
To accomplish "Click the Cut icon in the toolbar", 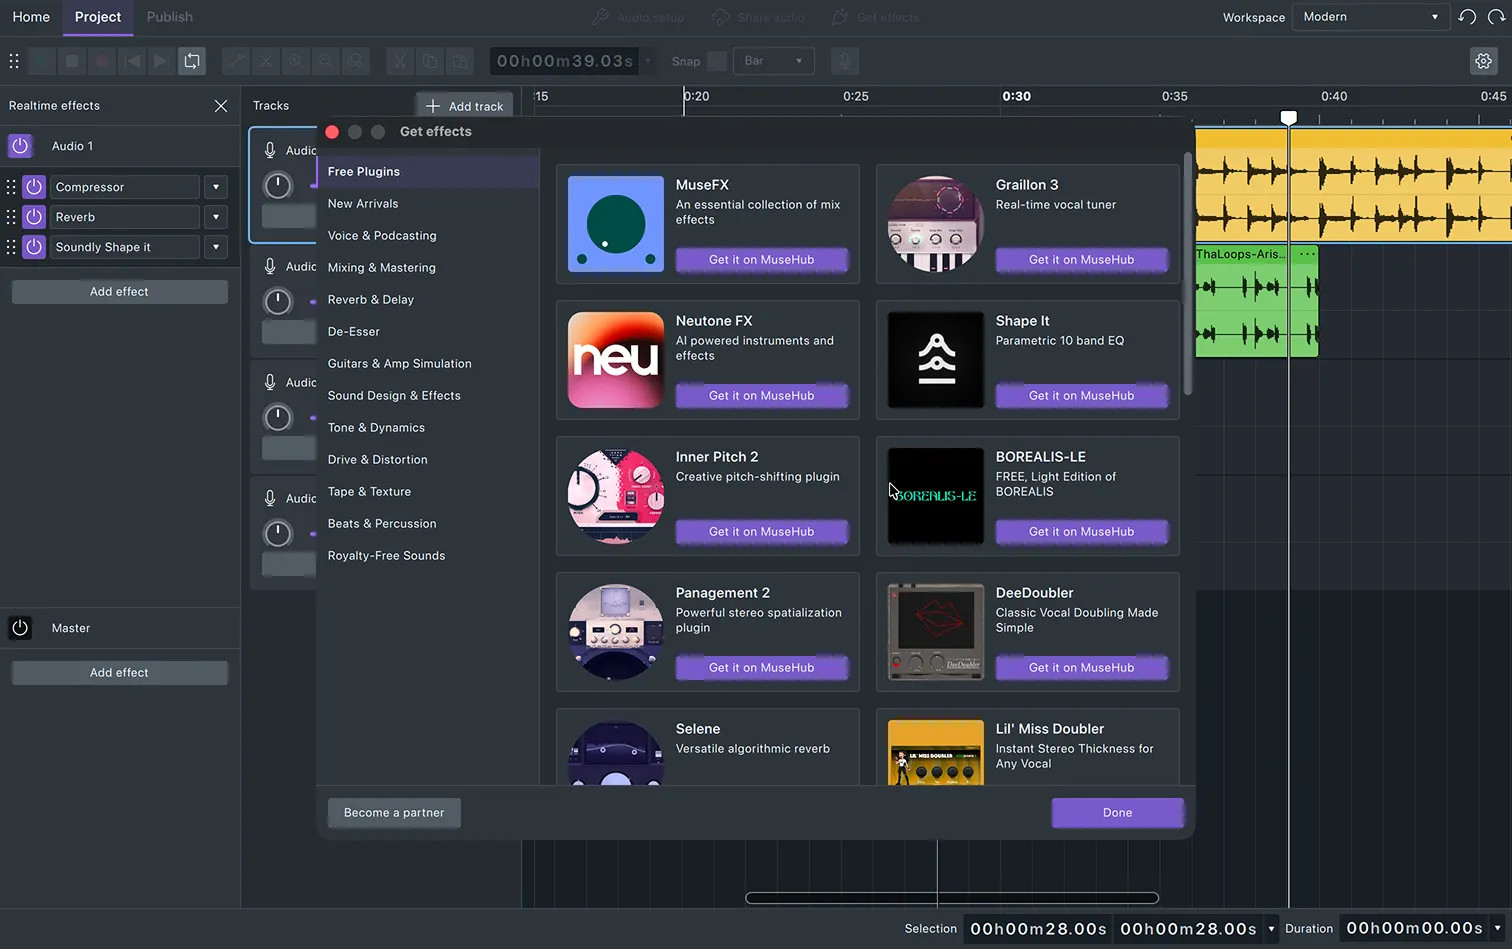I will pos(399,61).
